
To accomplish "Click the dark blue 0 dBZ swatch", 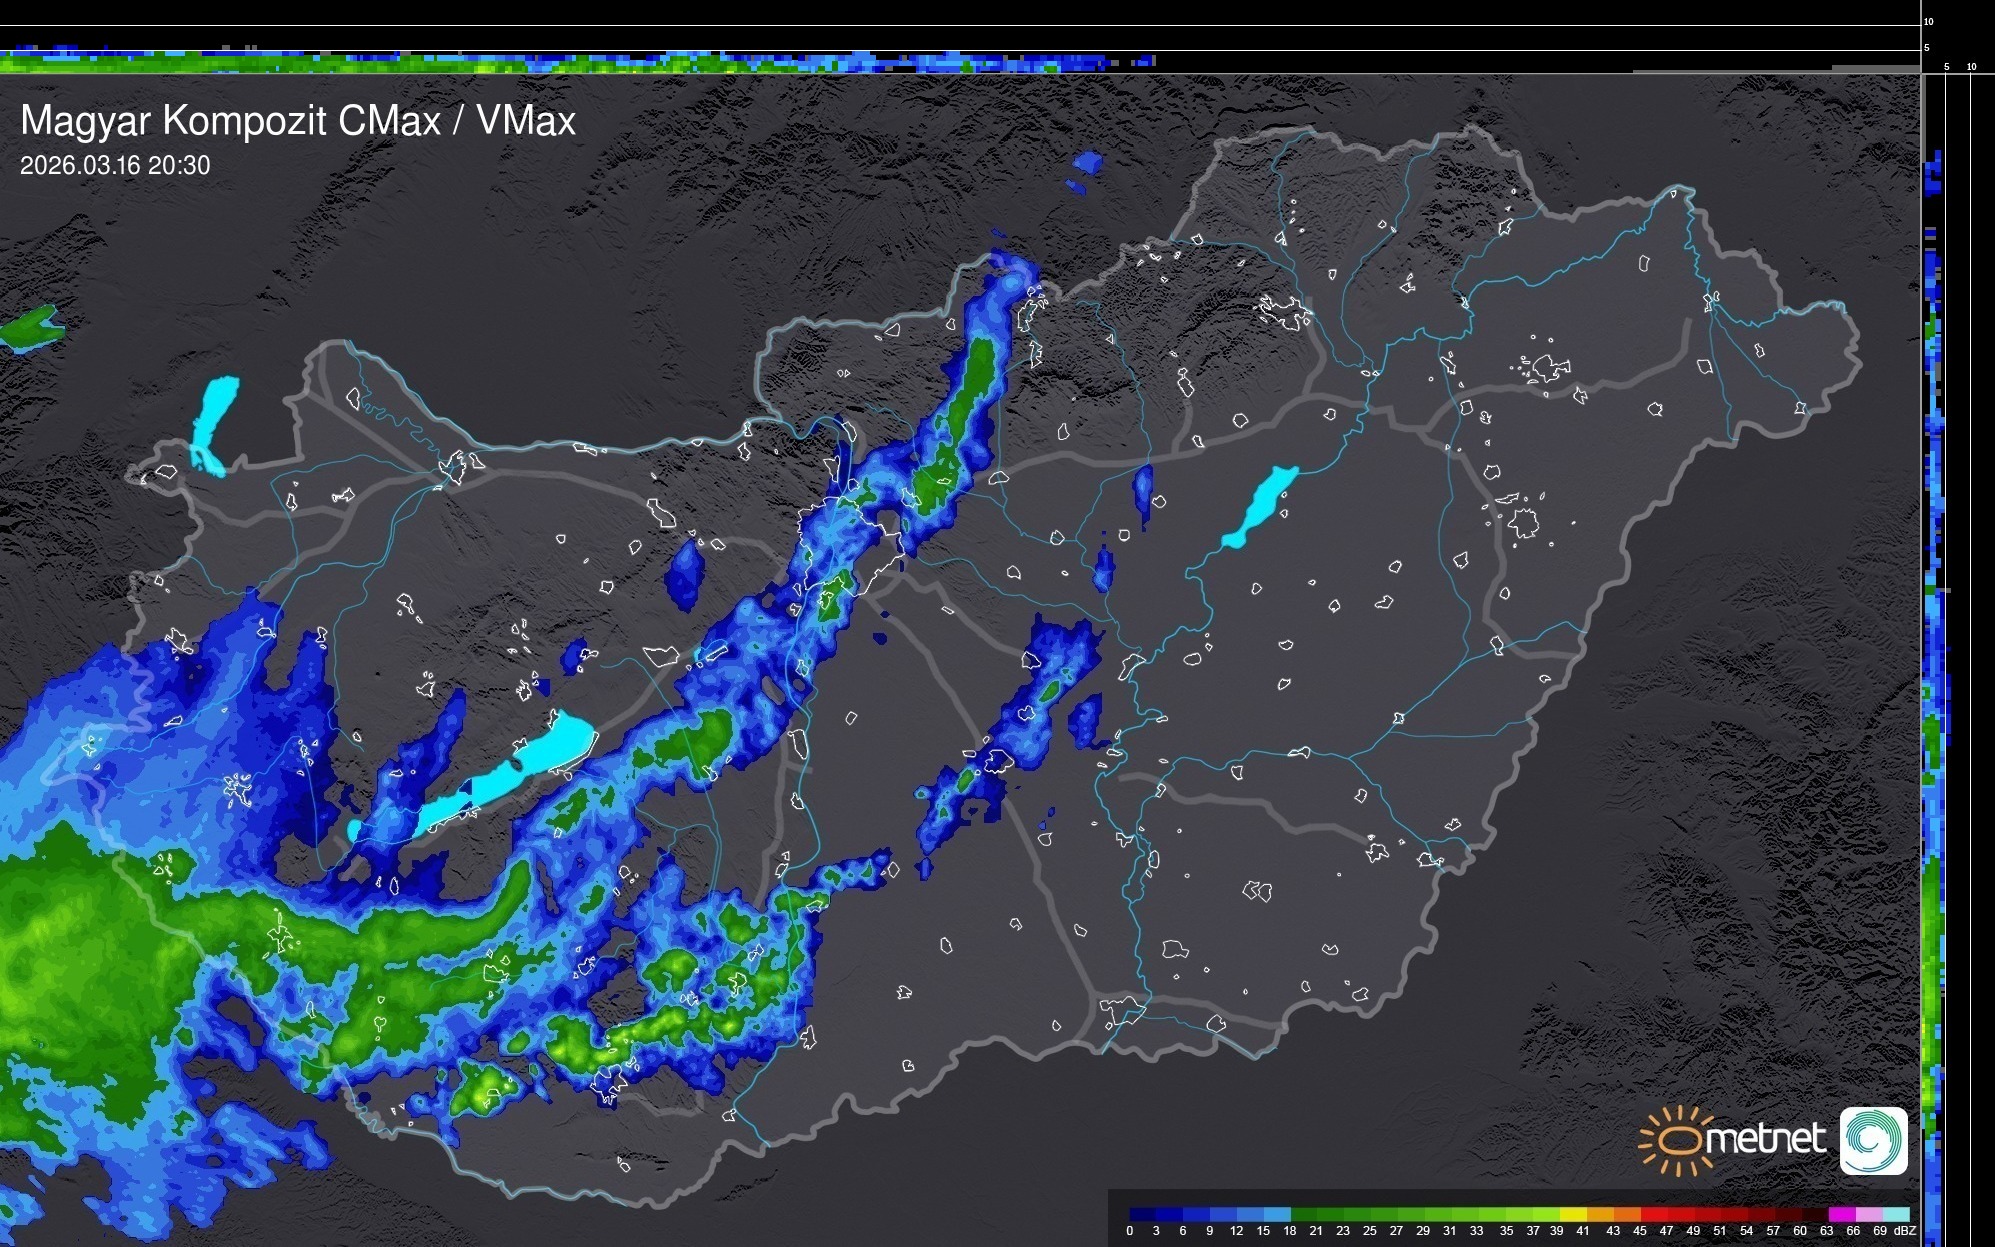I will 1143,1214.
